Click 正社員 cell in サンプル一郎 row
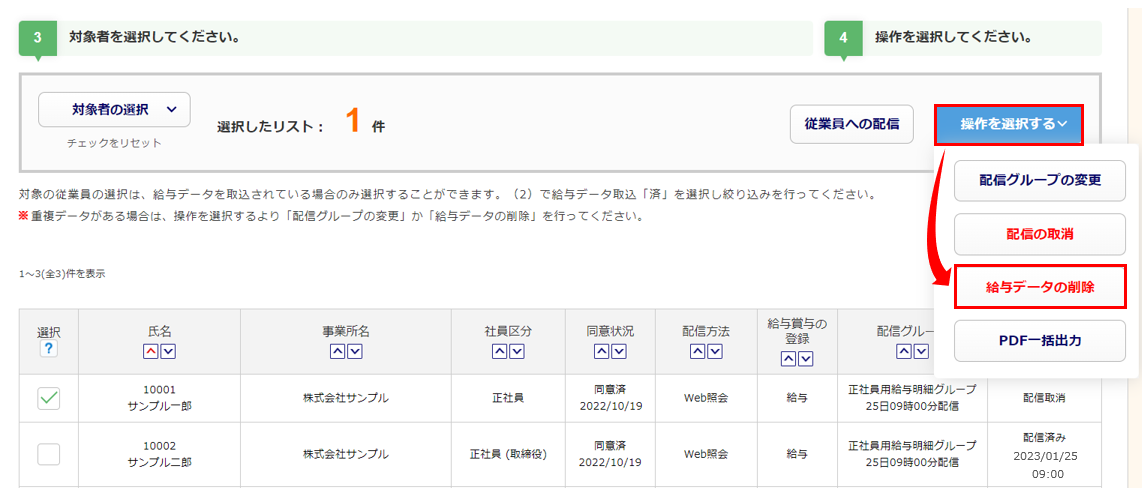1142x488 pixels. tap(508, 398)
